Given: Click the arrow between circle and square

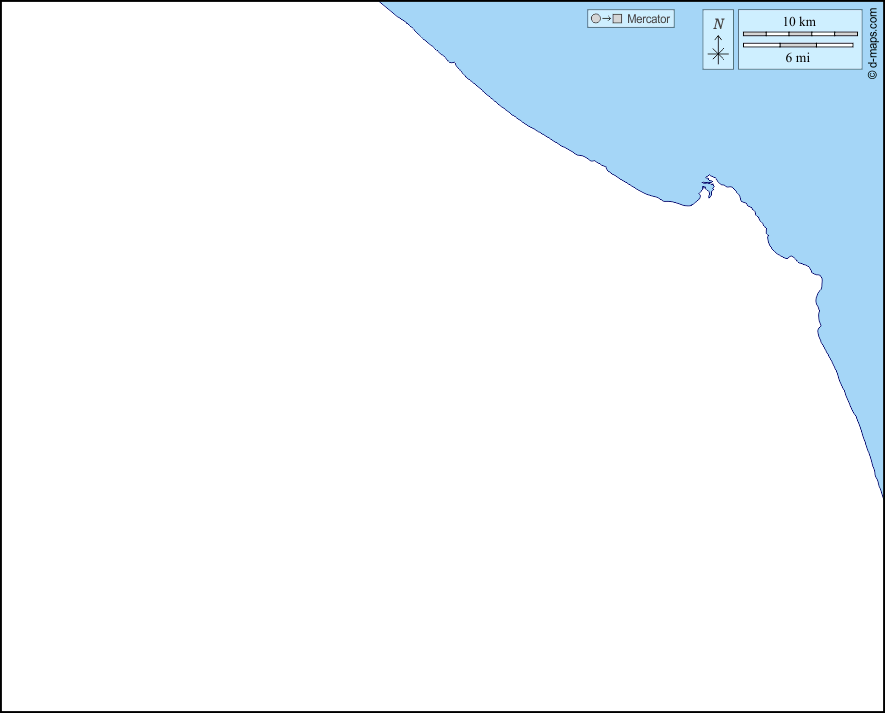Looking at the screenshot, I should click(606, 19).
